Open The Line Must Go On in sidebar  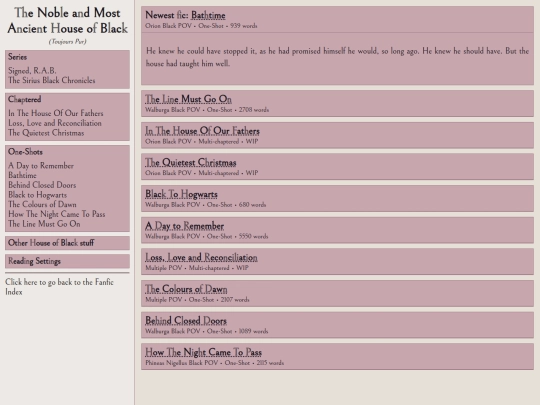coord(44,224)
